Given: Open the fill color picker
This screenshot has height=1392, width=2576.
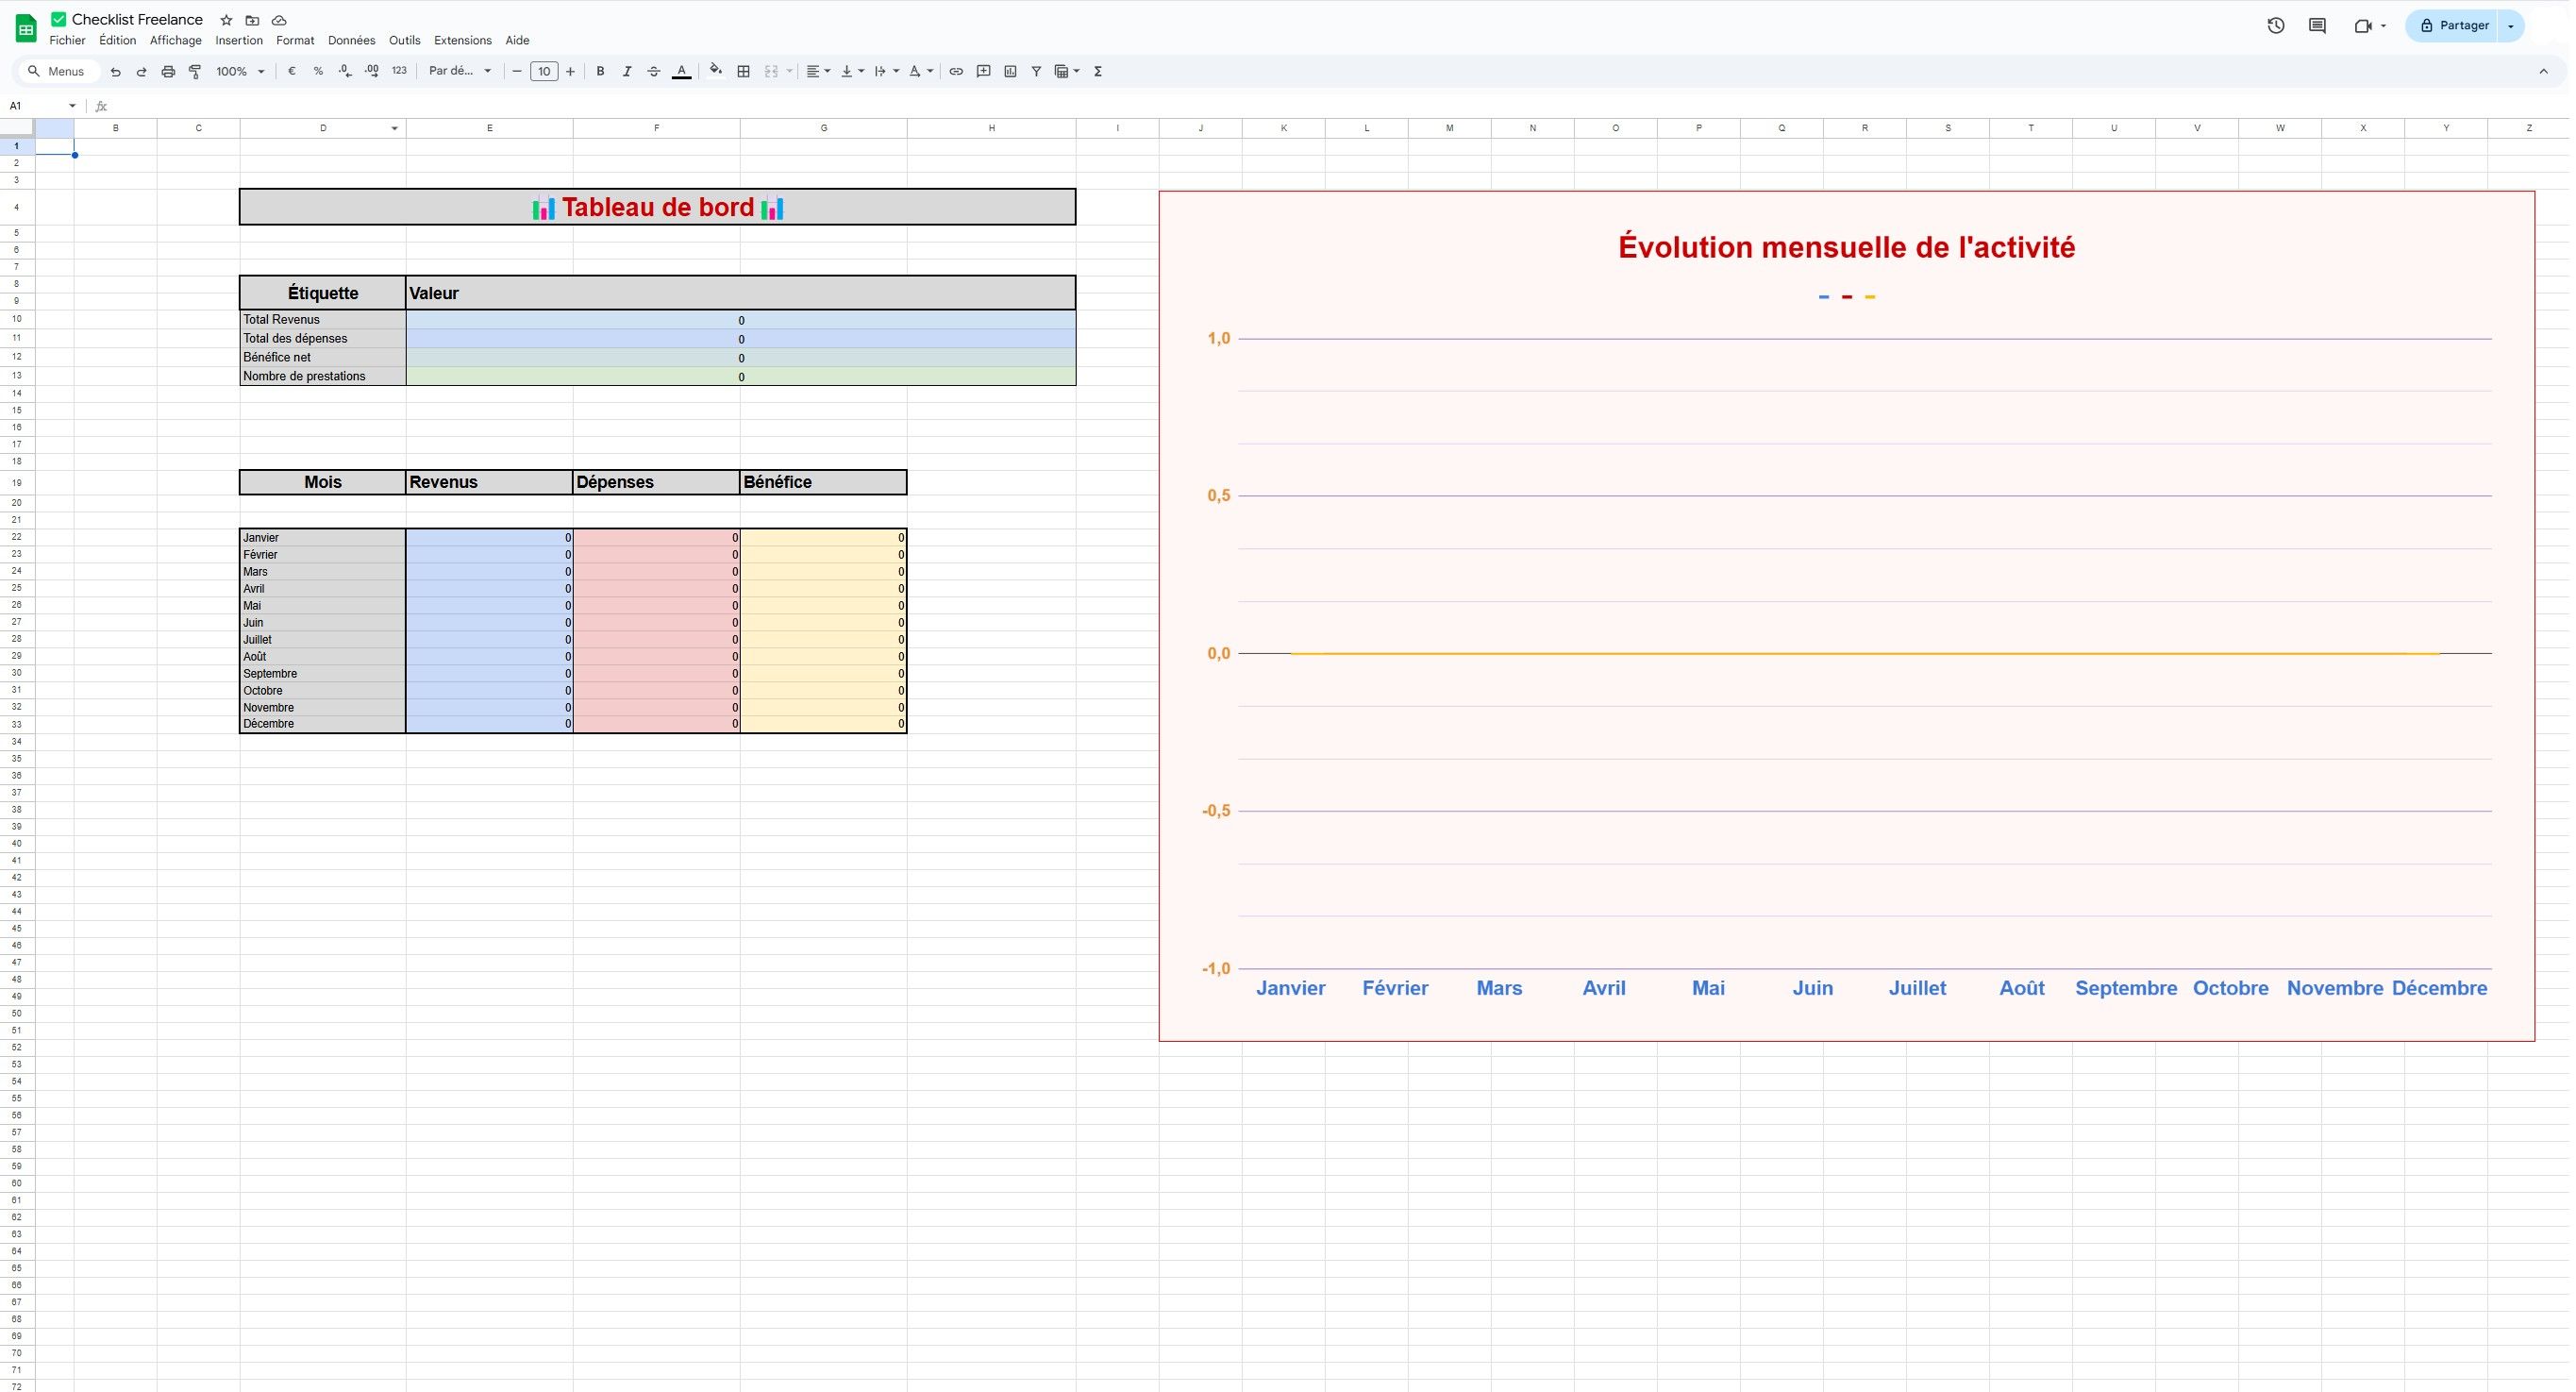Looking at the screenshot, I should [715, 71].
